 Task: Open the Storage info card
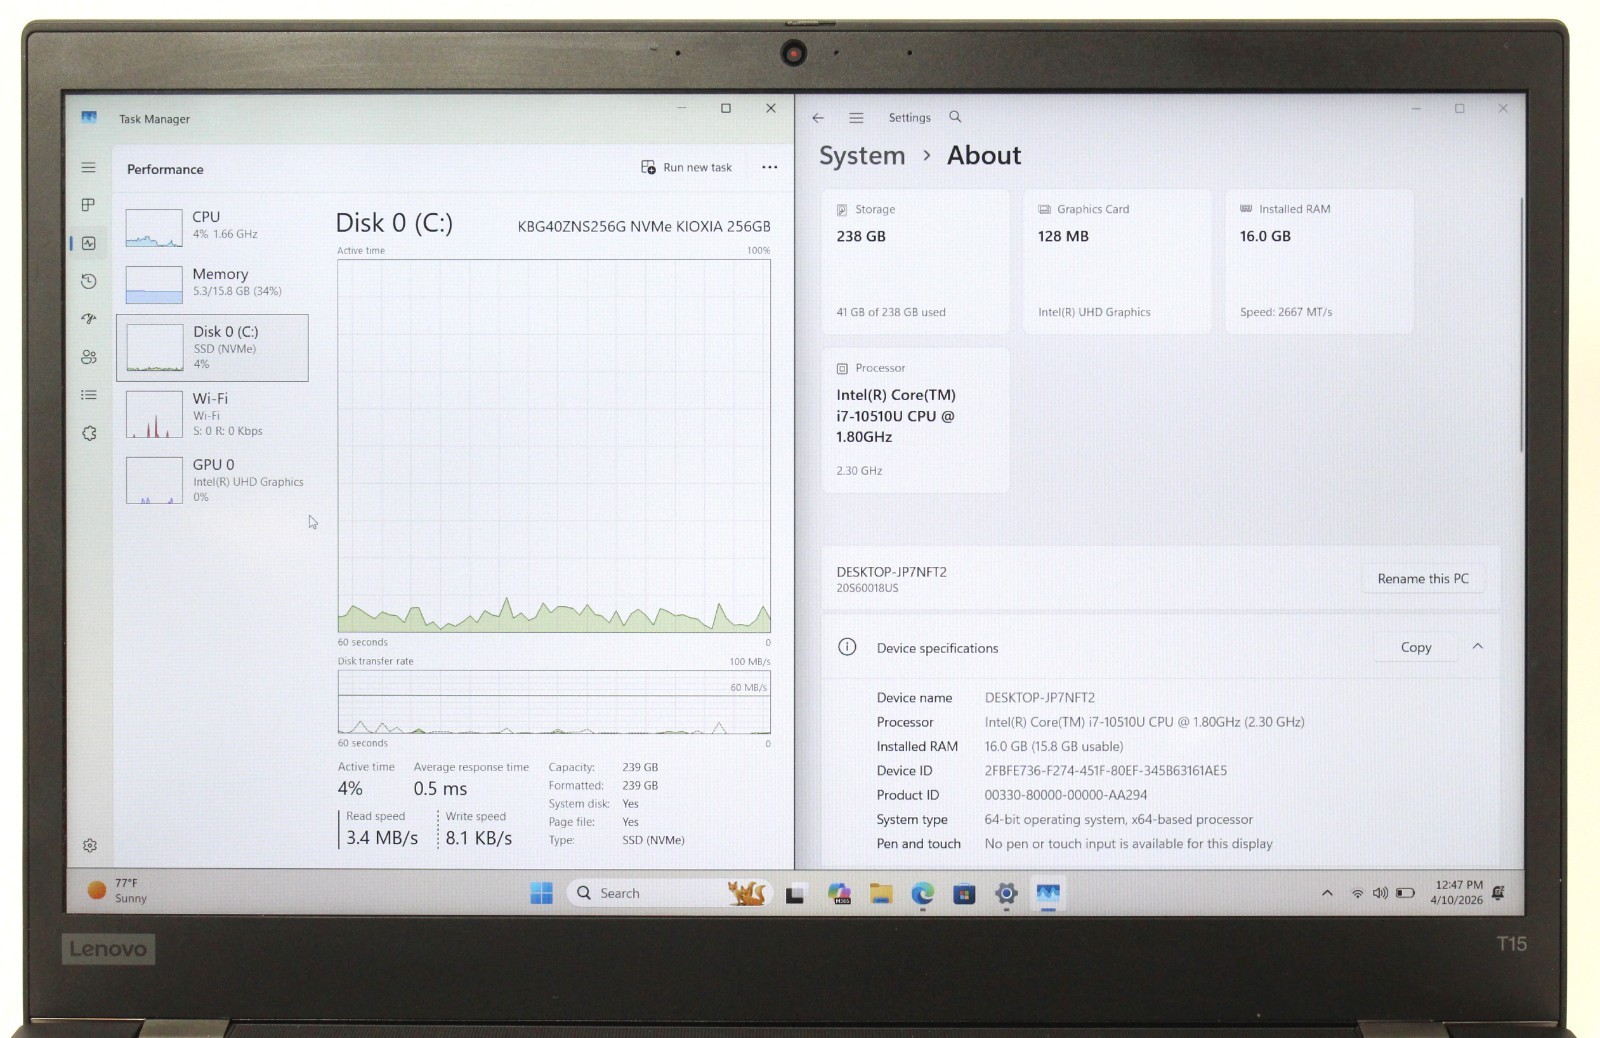tap(916, 262)
